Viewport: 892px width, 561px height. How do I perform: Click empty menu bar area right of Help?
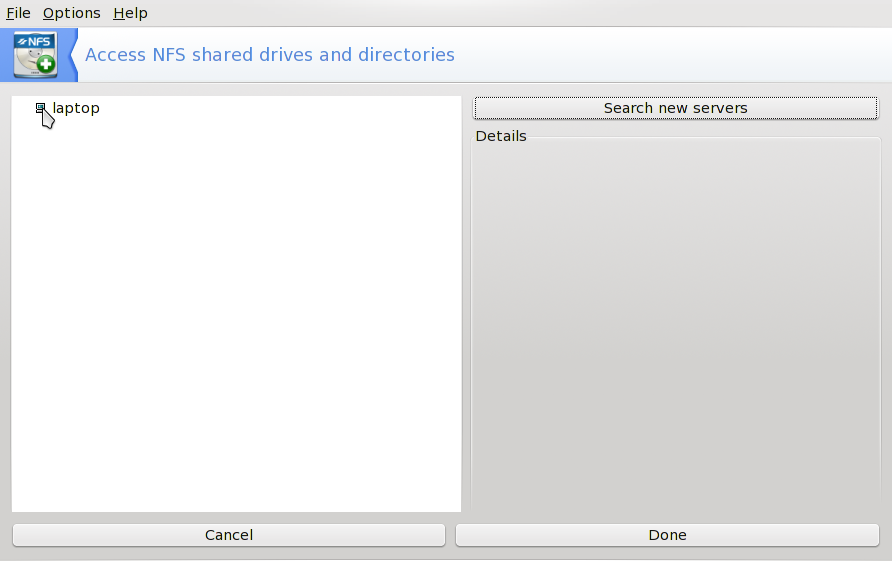(x=500, y=13)
